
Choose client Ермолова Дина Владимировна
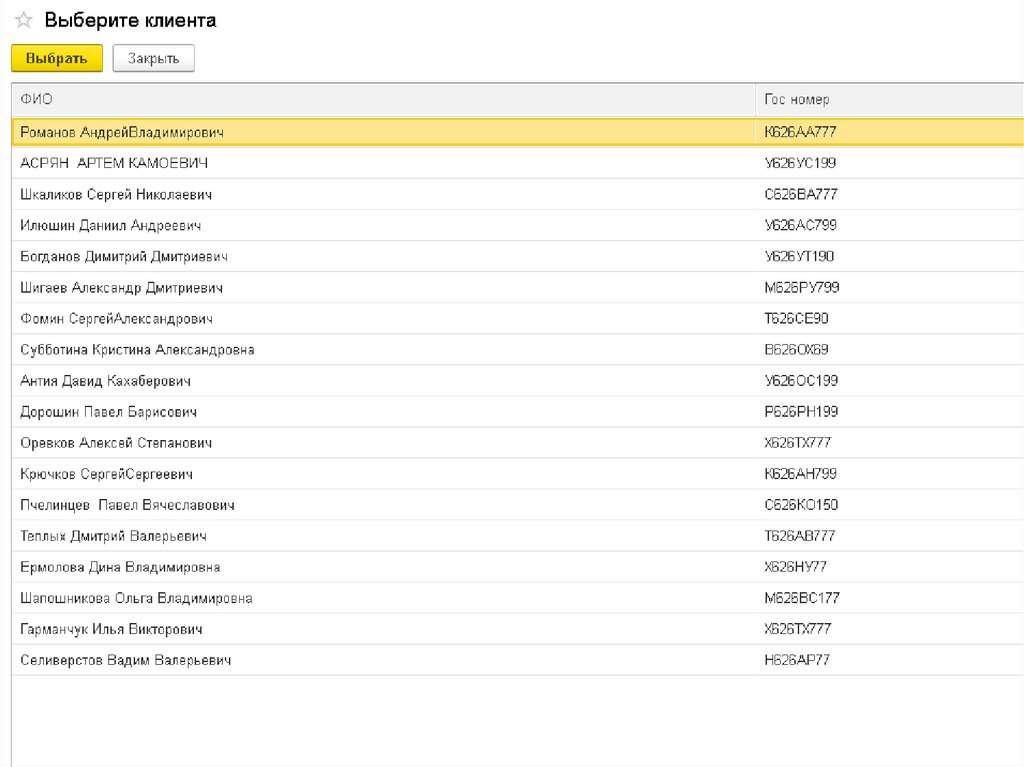click(x=120, y=566)
